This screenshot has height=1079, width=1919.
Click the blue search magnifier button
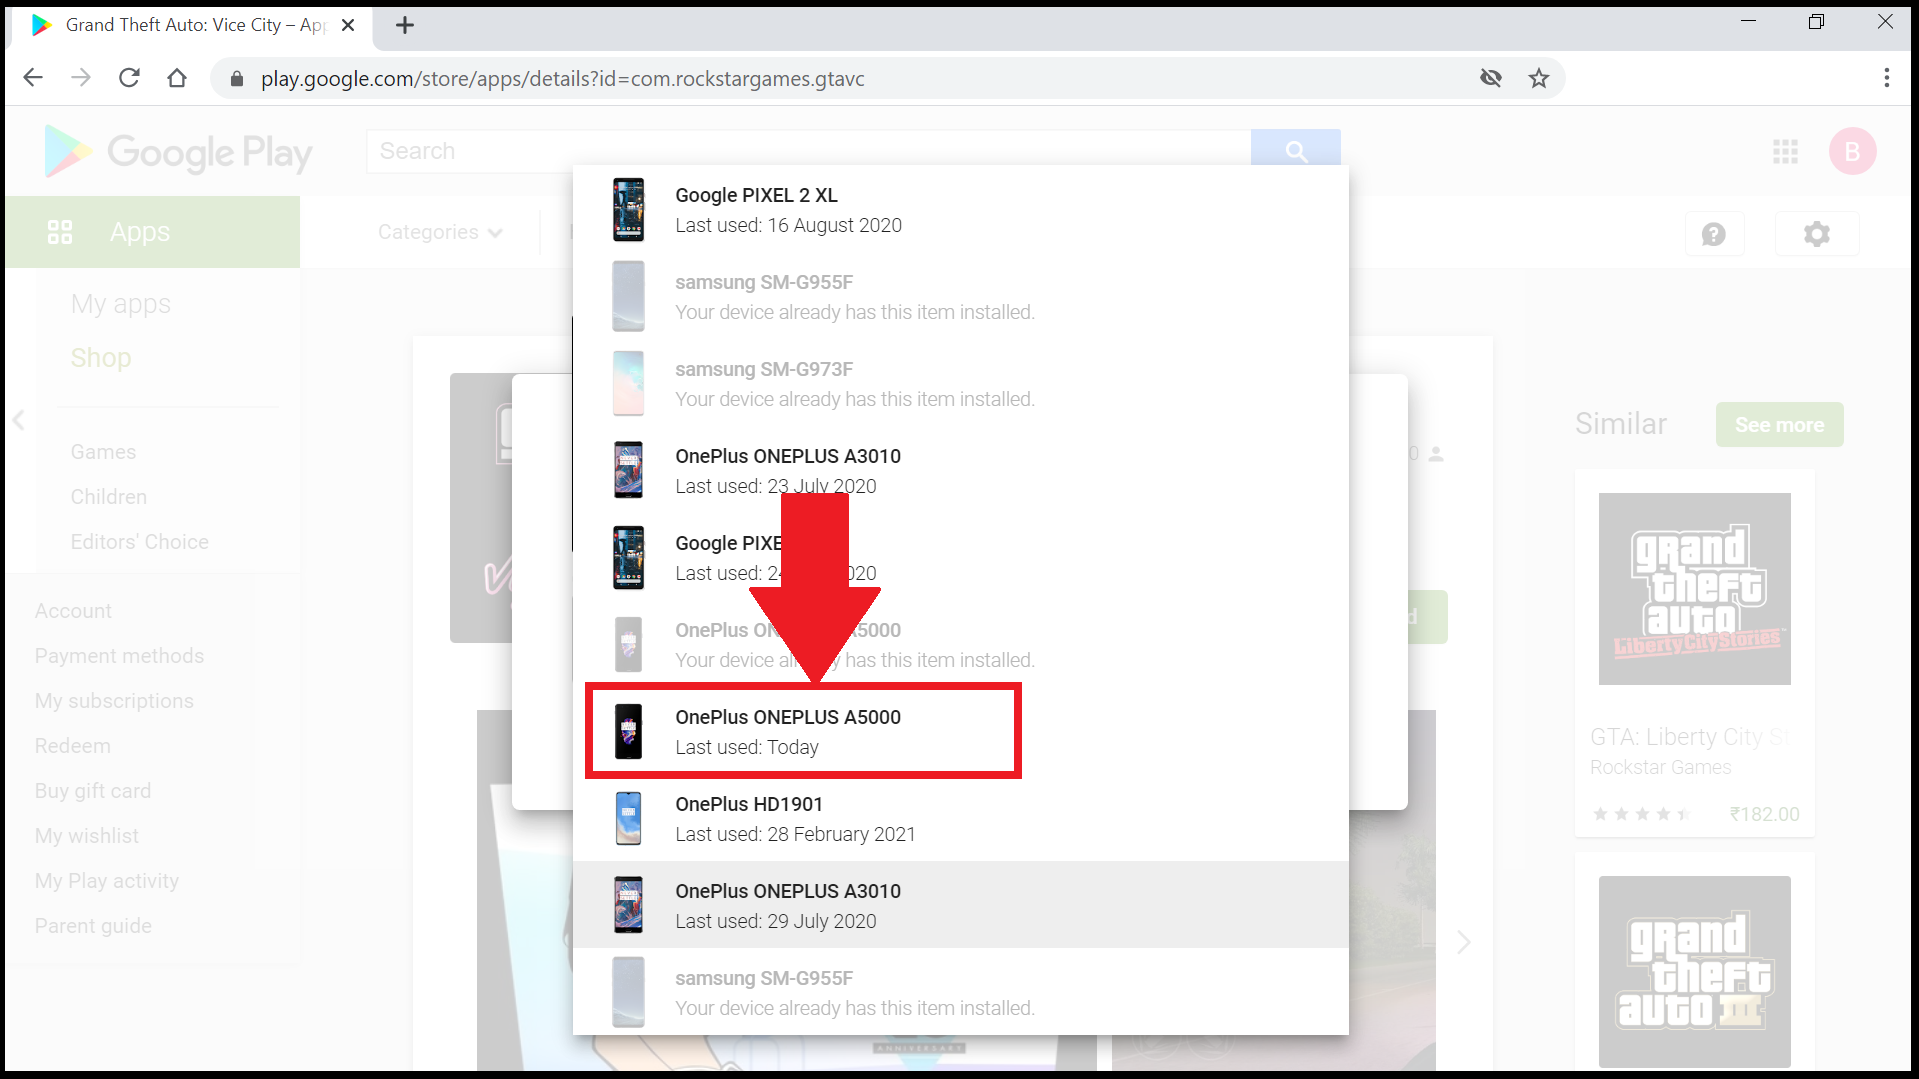(1296, 151)
